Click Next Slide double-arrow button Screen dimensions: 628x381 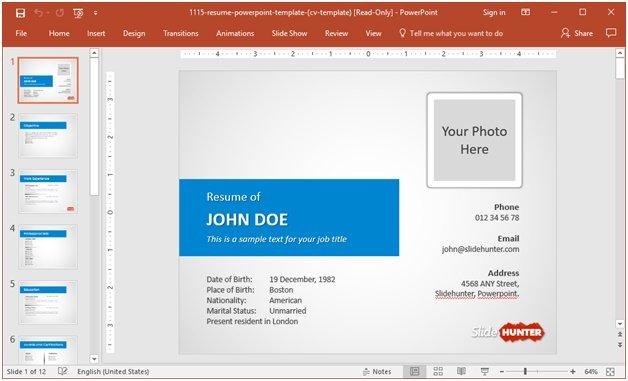coord(620,345)
